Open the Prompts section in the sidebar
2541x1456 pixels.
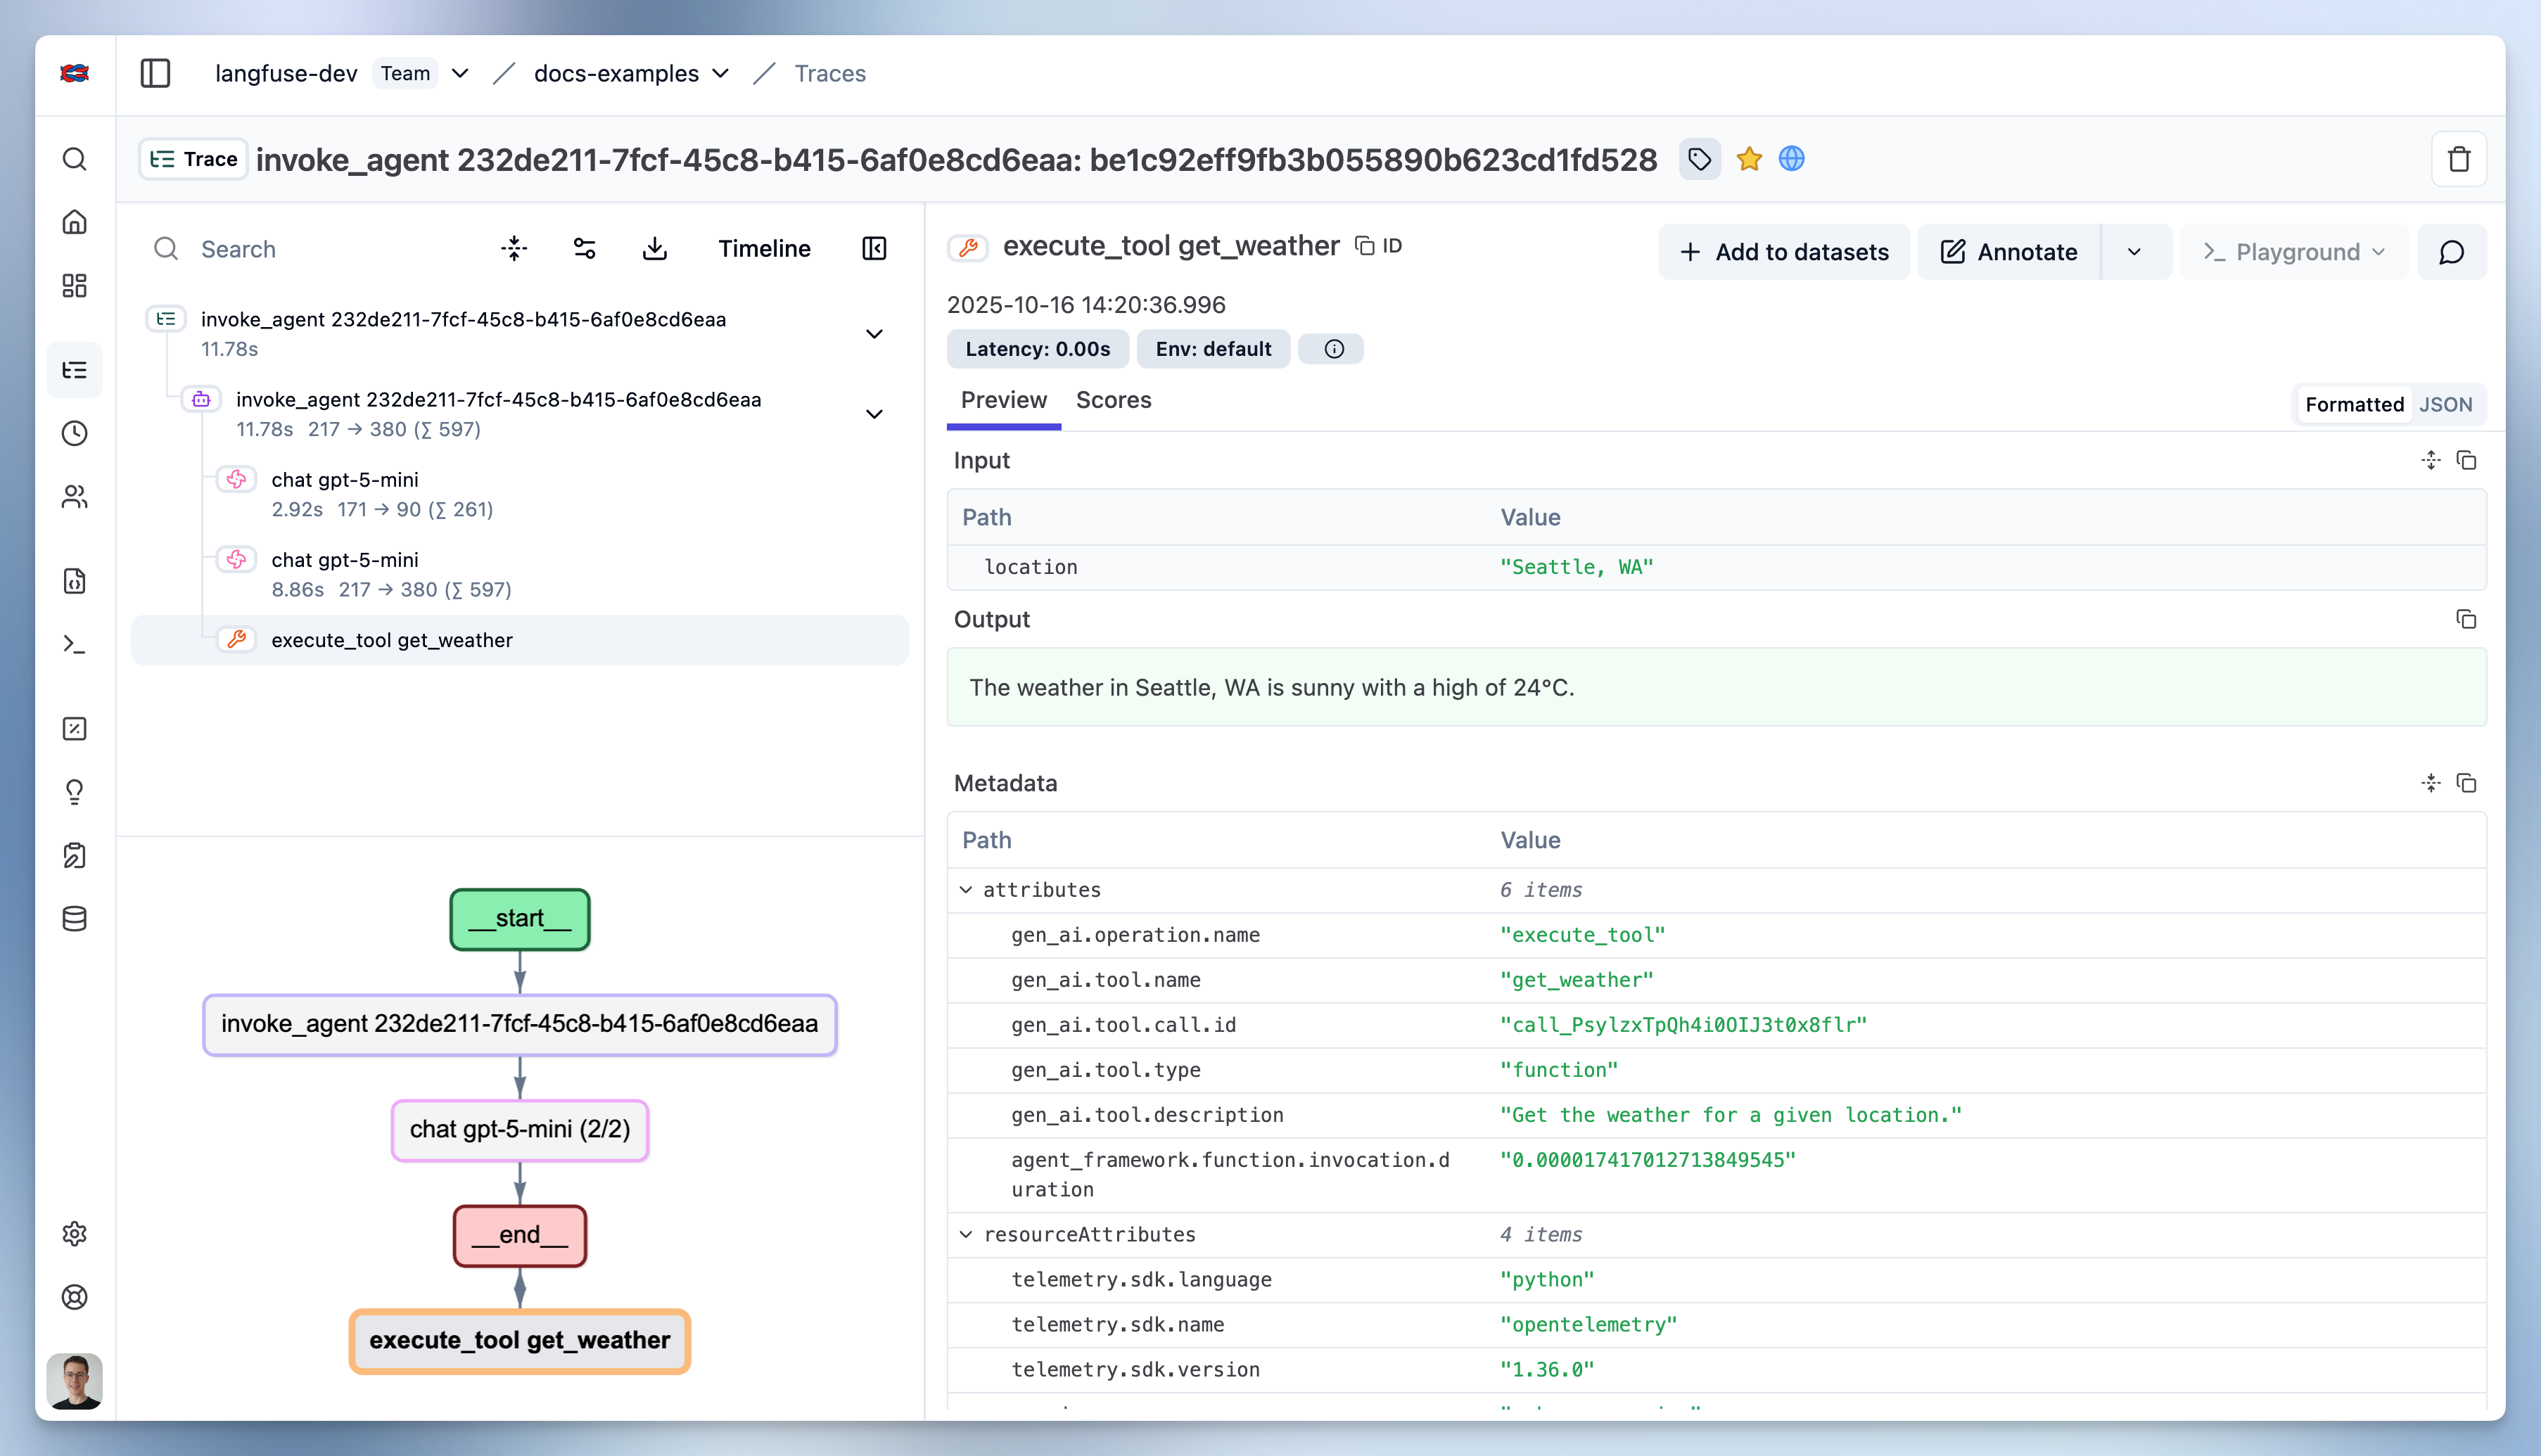tap(75, 581)
